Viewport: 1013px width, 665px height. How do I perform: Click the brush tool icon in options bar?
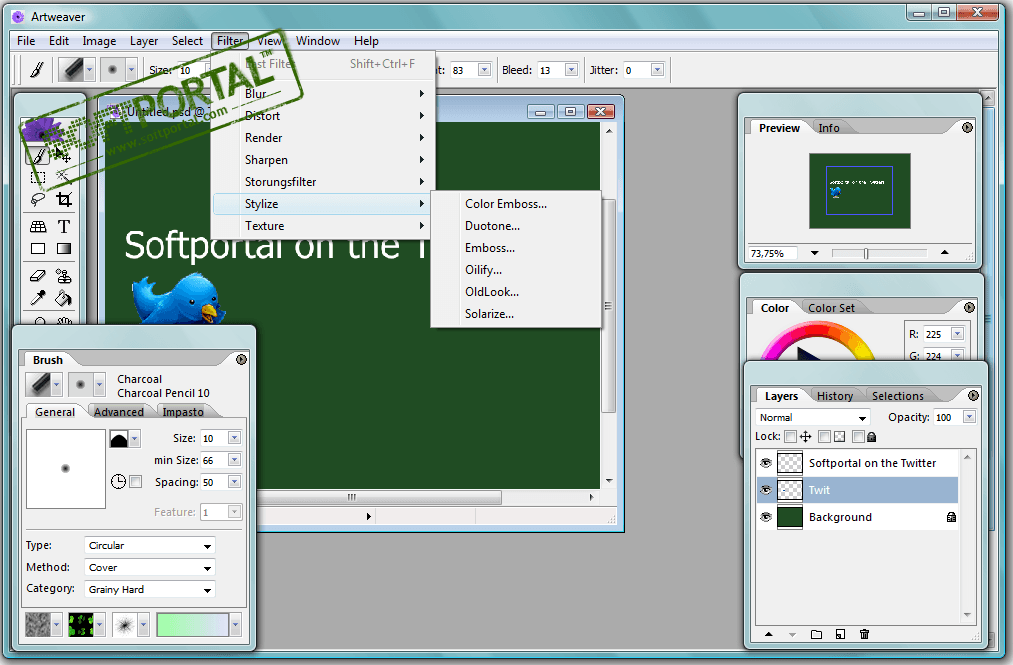(37, 70)
